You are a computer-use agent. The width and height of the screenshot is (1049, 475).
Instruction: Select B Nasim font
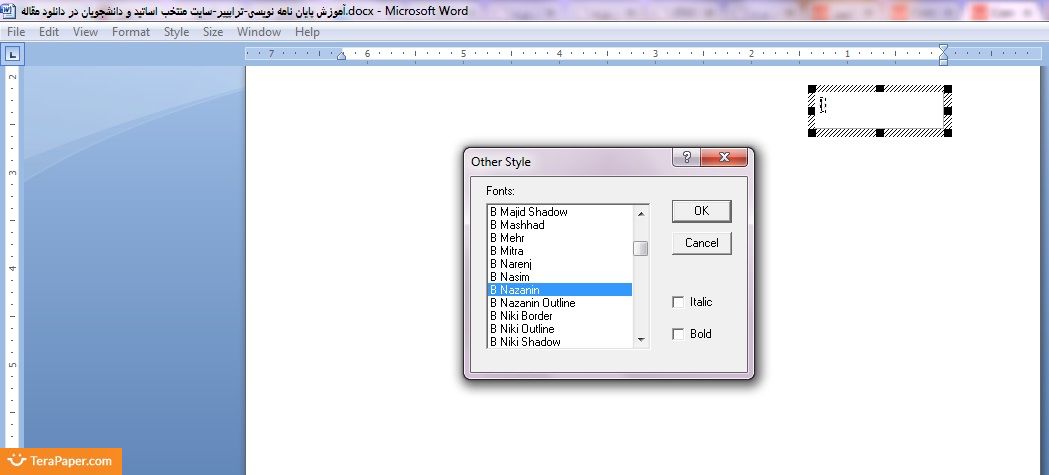tap(560, 277)
